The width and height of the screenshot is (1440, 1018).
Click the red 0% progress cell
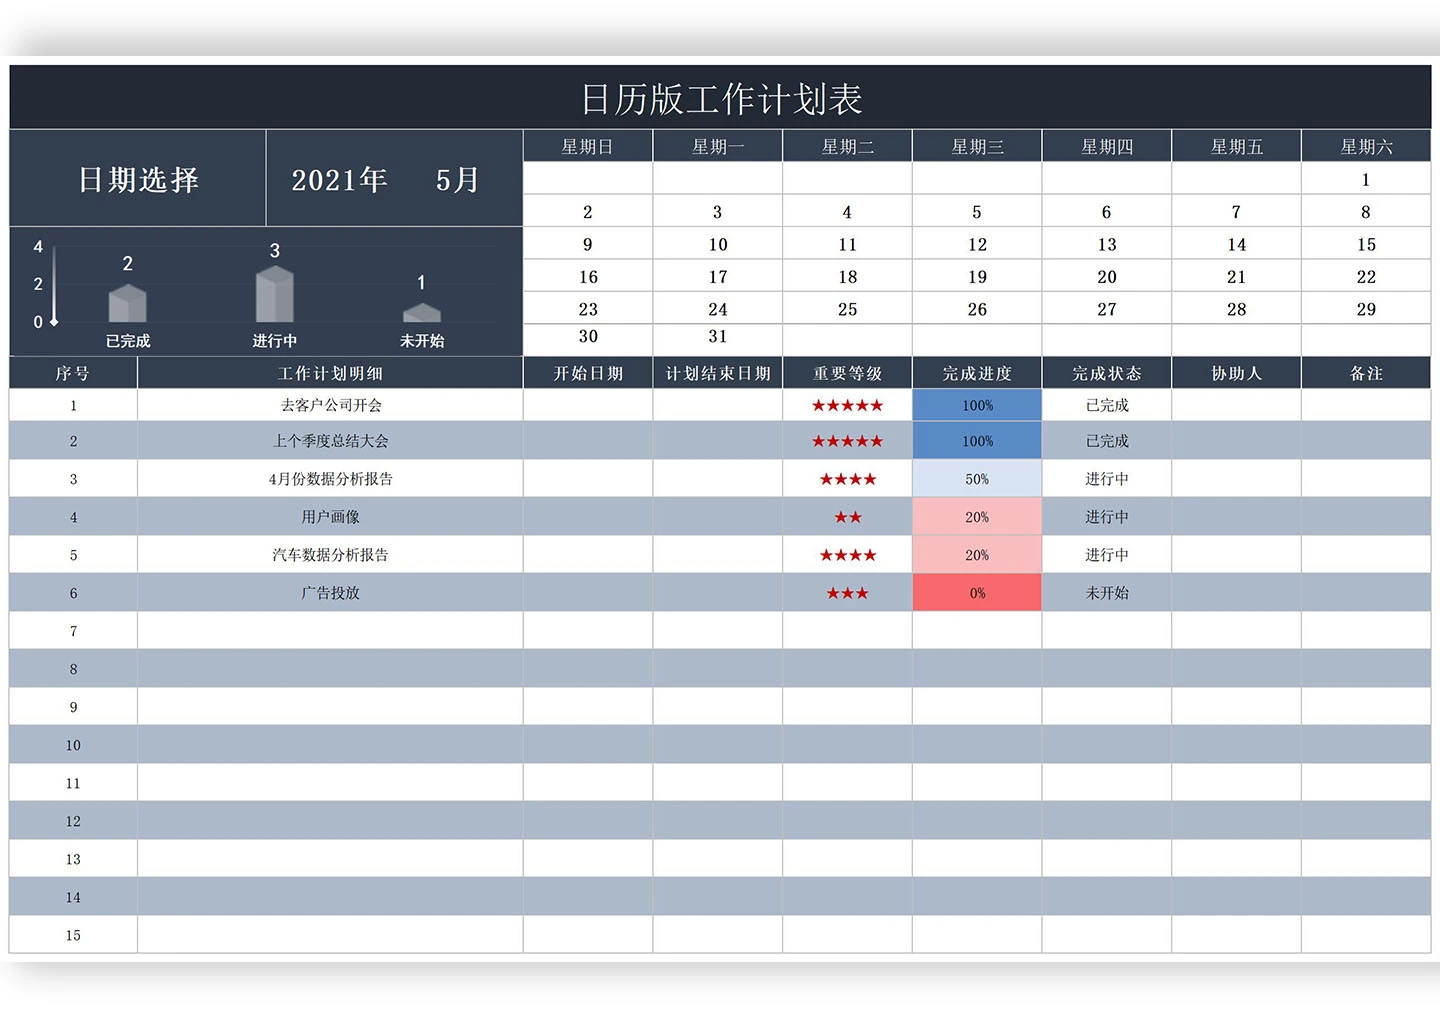[x=977, y=593]
